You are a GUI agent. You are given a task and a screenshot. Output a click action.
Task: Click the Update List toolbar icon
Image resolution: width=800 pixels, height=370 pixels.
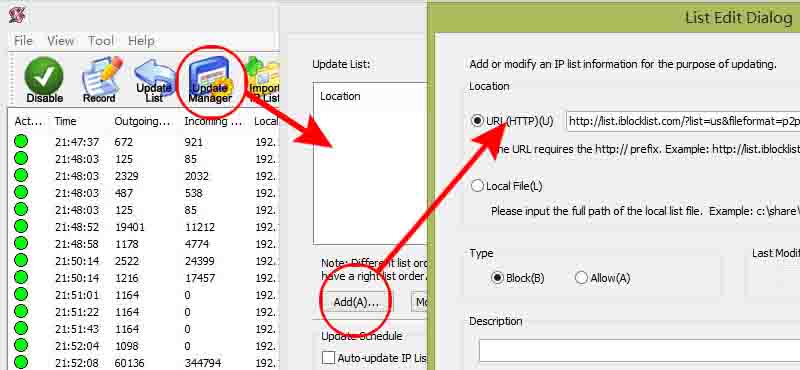(154, 80)
